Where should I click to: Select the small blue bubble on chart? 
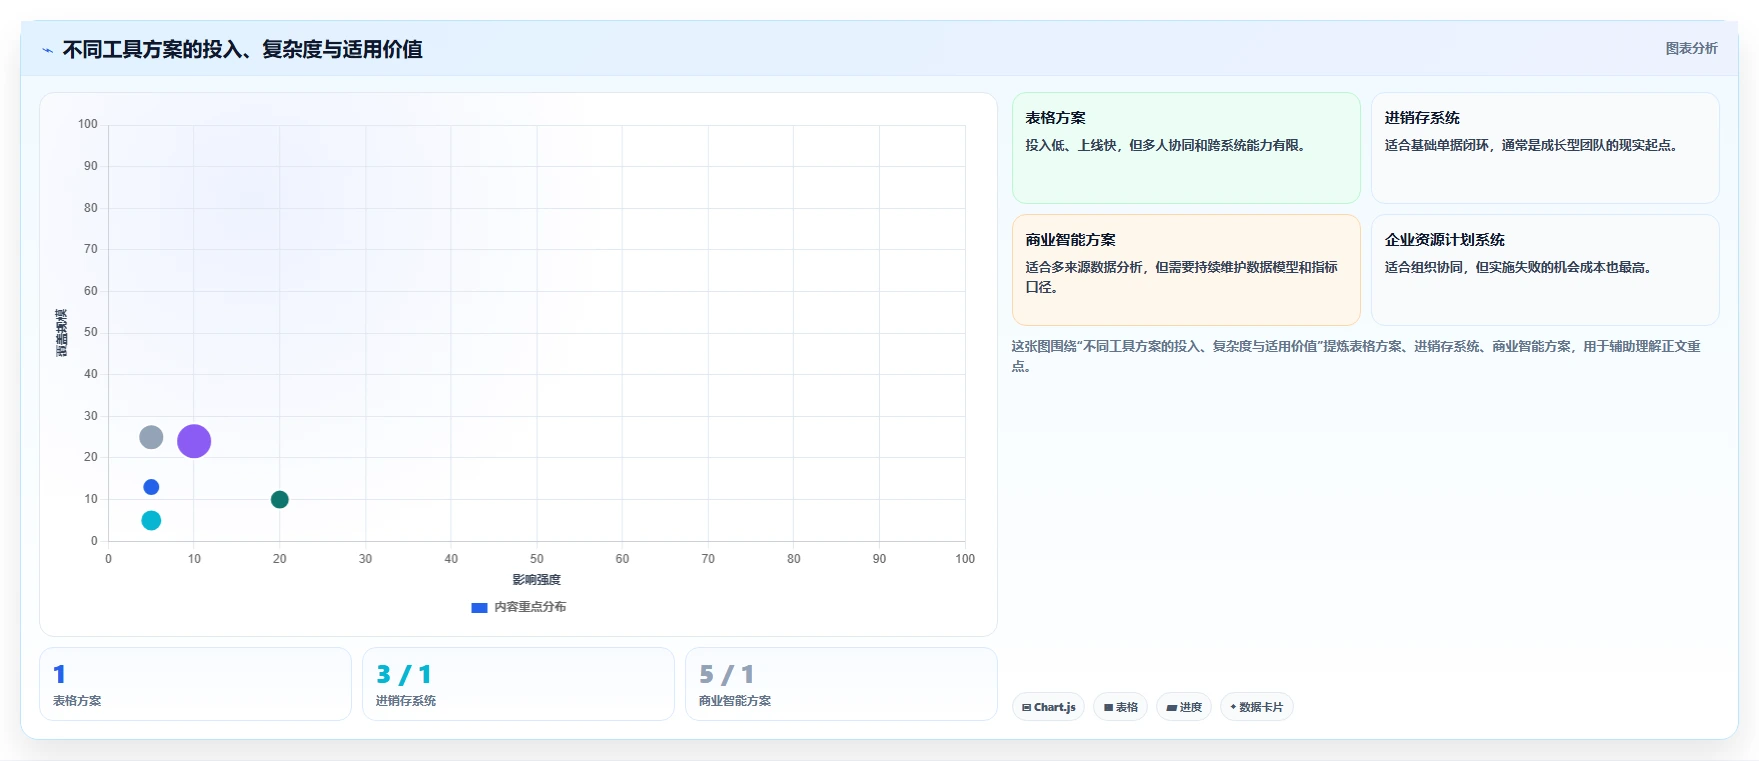[151, 487]
